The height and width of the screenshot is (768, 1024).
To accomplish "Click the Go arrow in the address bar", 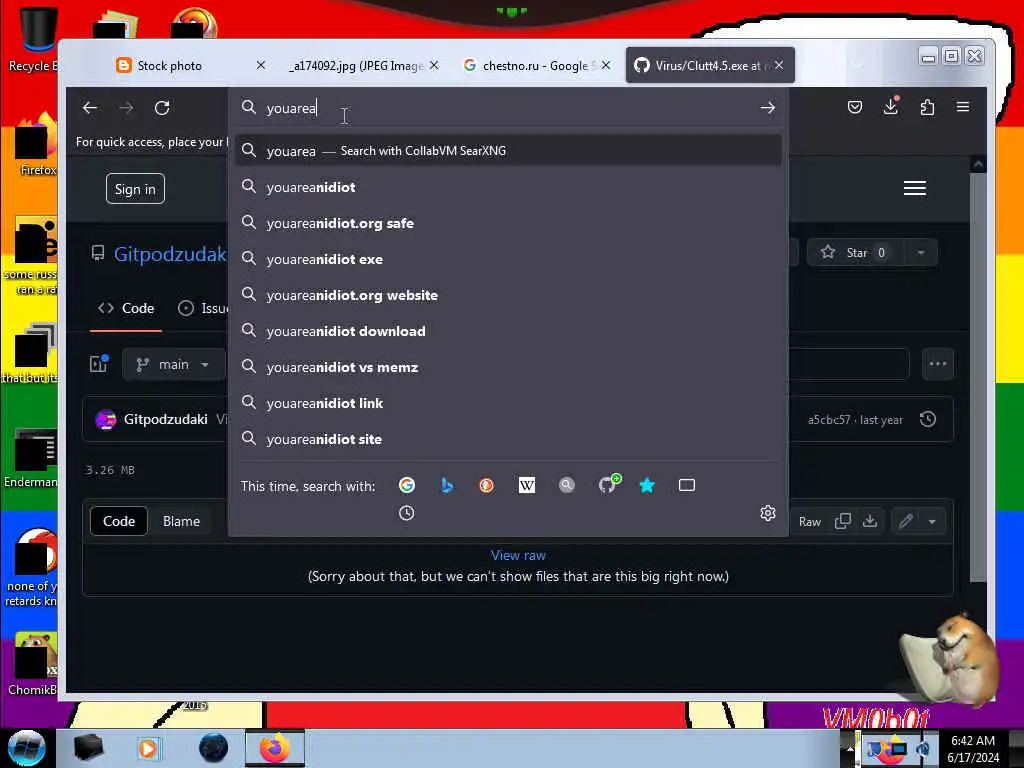I will pyautogui.click(x=767, y=108).
